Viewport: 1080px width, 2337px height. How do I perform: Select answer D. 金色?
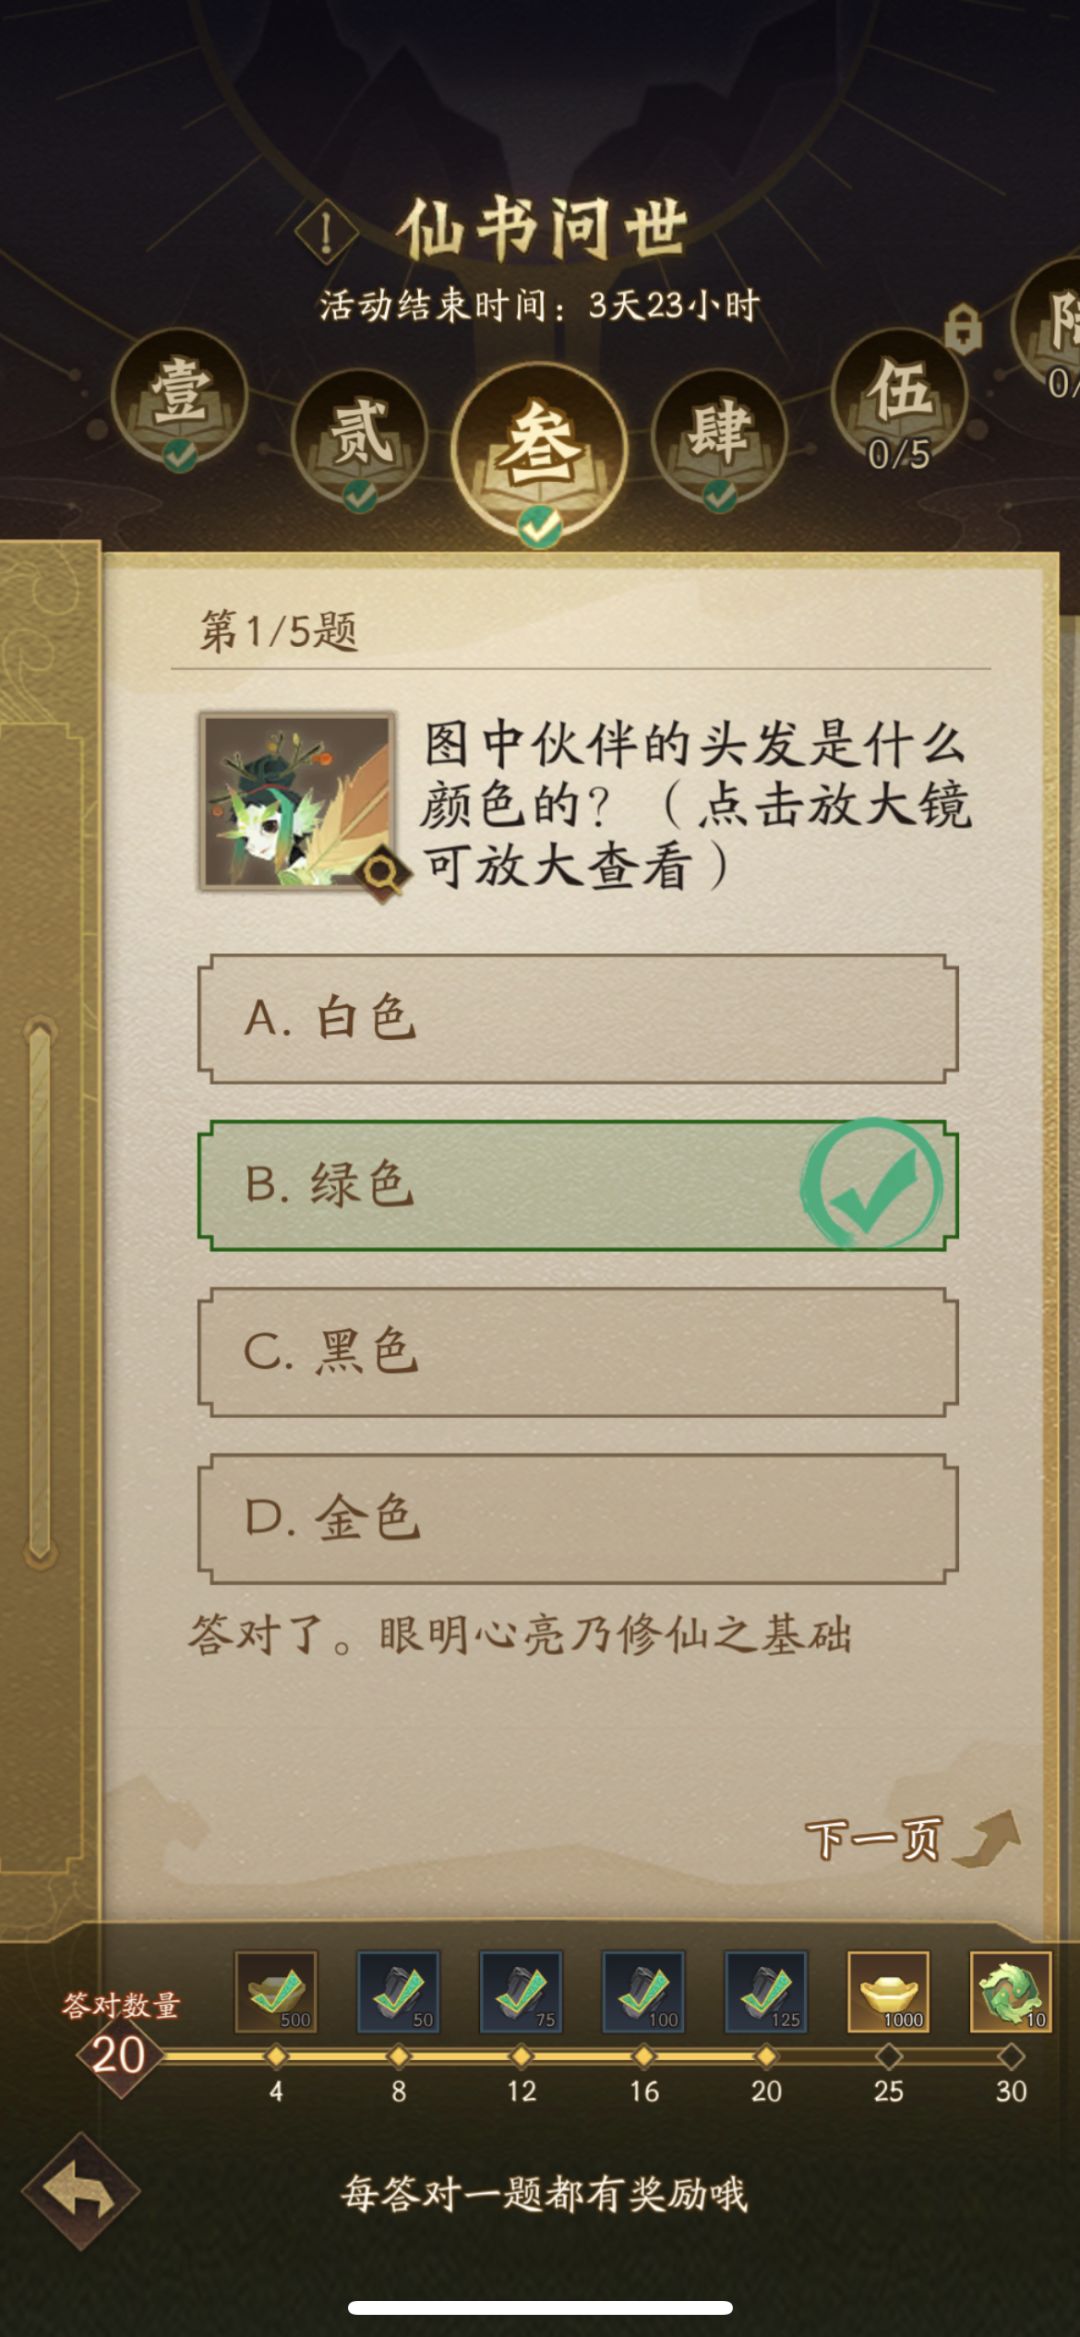[x=578, y=1518]
